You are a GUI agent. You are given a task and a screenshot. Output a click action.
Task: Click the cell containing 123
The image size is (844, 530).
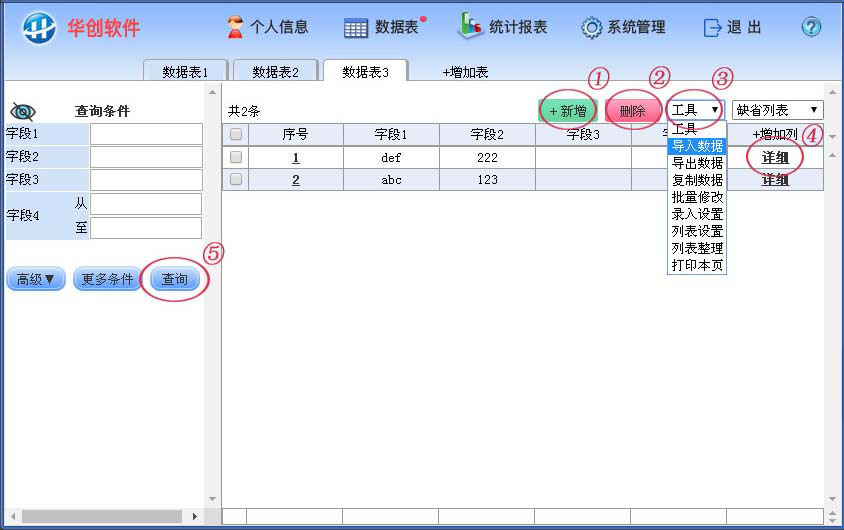487,180
